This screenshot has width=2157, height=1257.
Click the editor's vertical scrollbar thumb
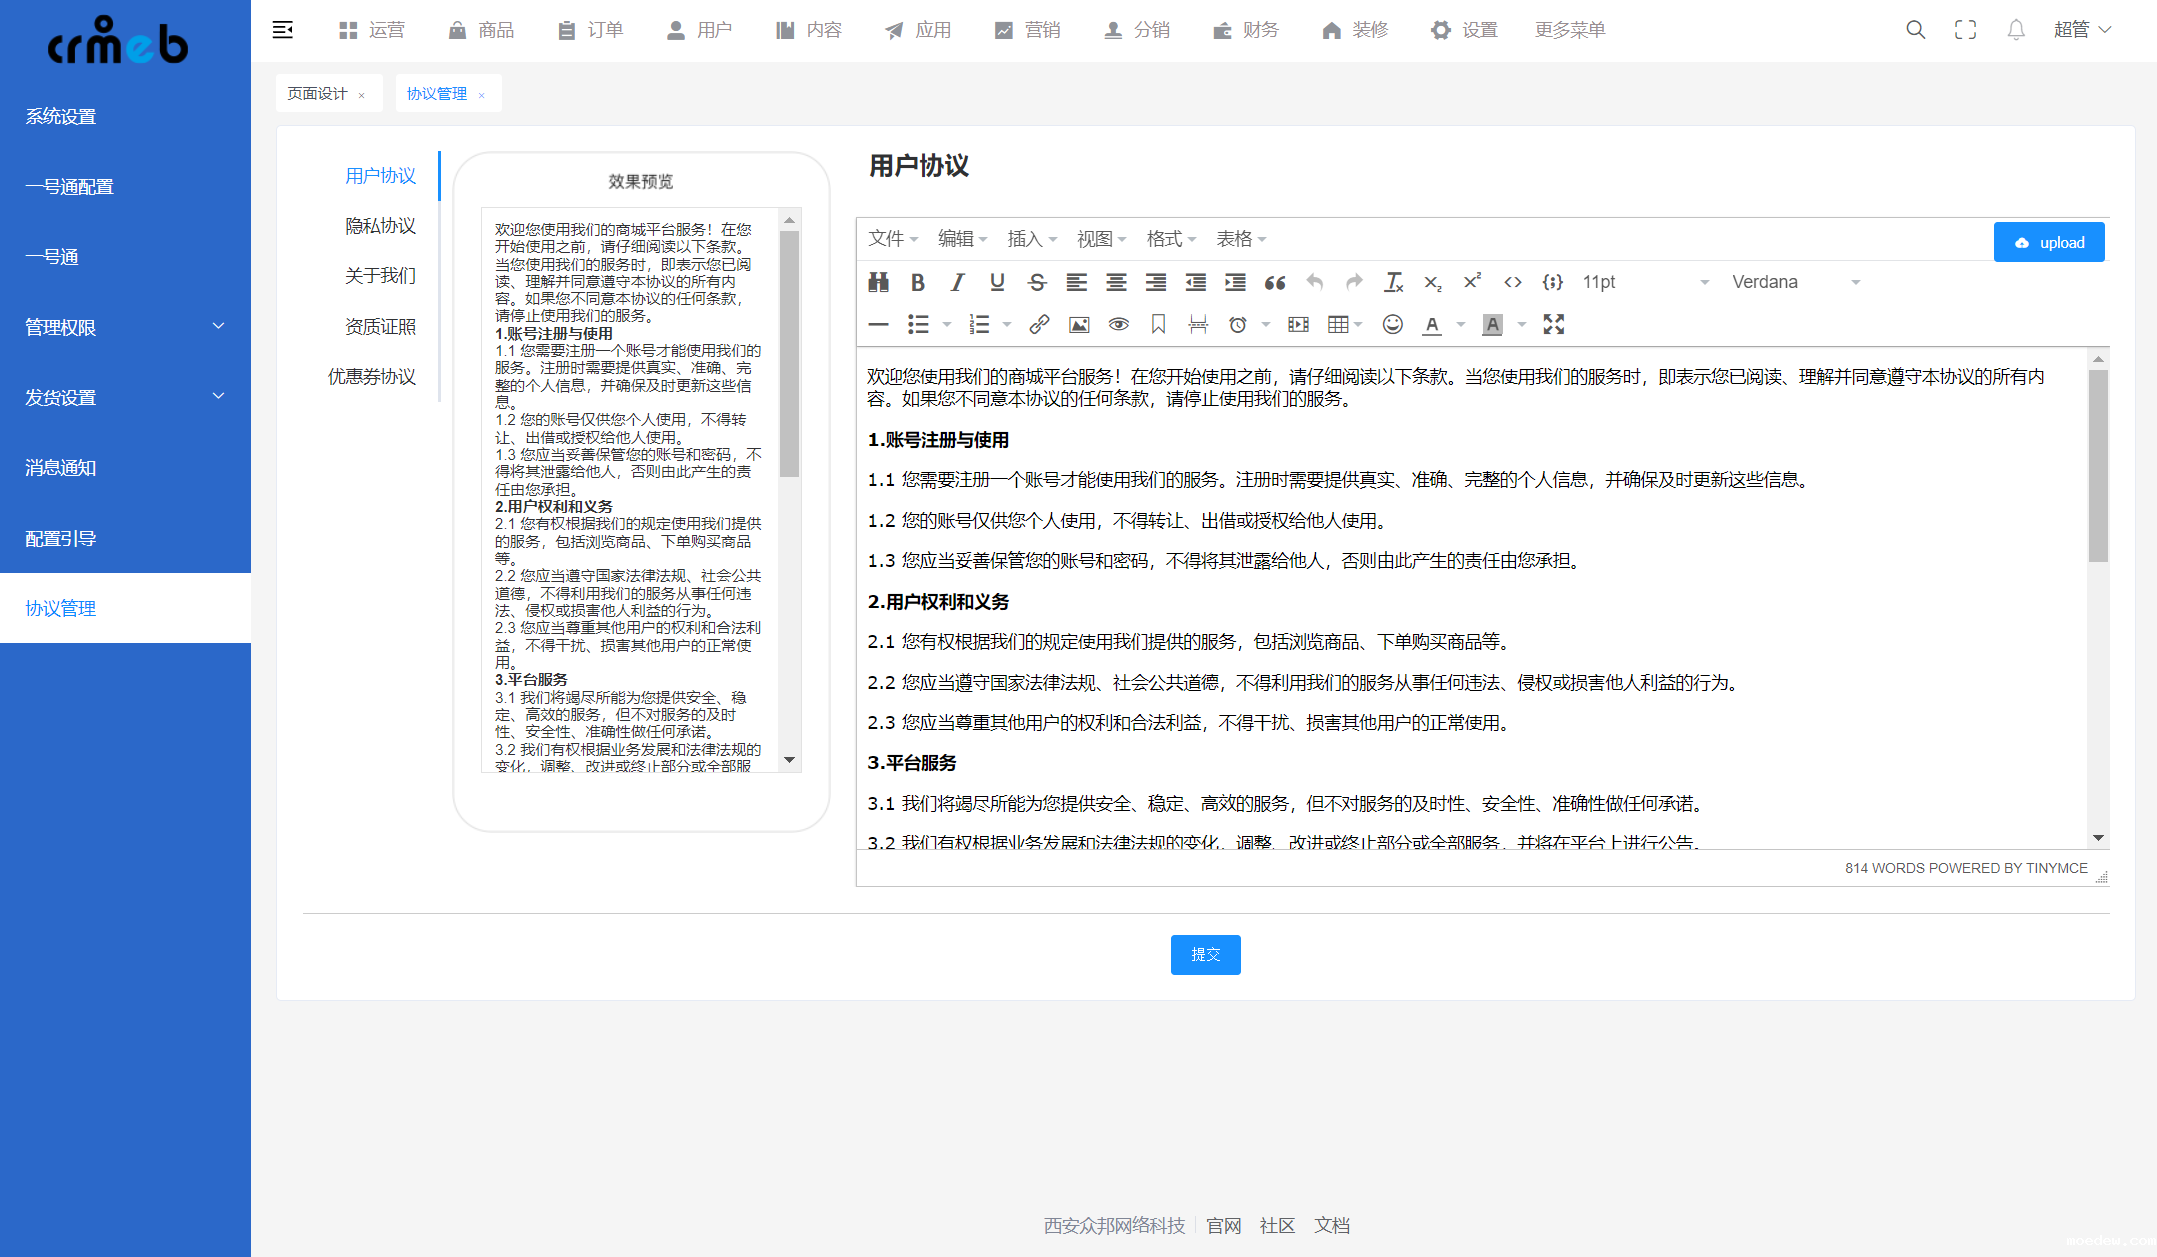click(2098, 465)
